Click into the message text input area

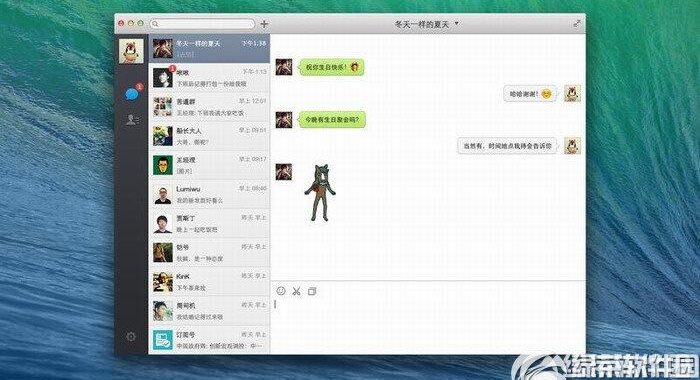tap(428, 326)
